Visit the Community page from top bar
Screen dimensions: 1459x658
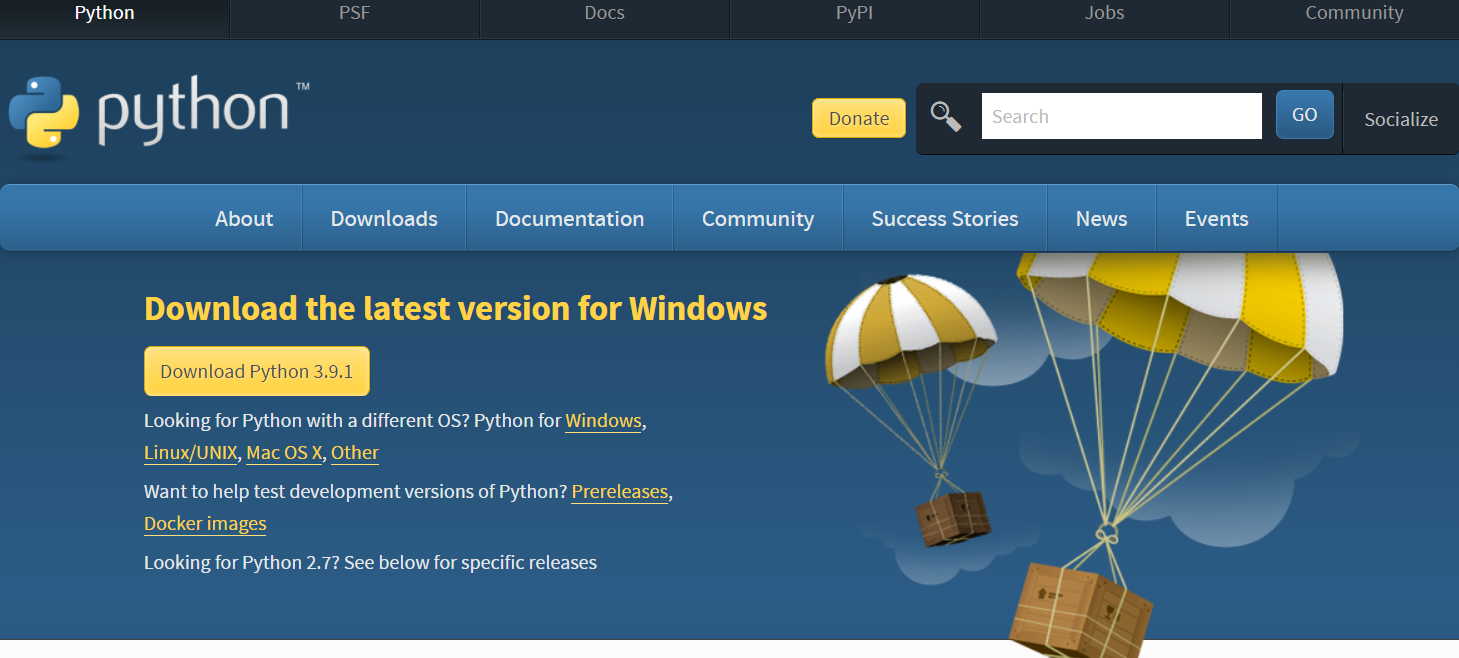1354,13
